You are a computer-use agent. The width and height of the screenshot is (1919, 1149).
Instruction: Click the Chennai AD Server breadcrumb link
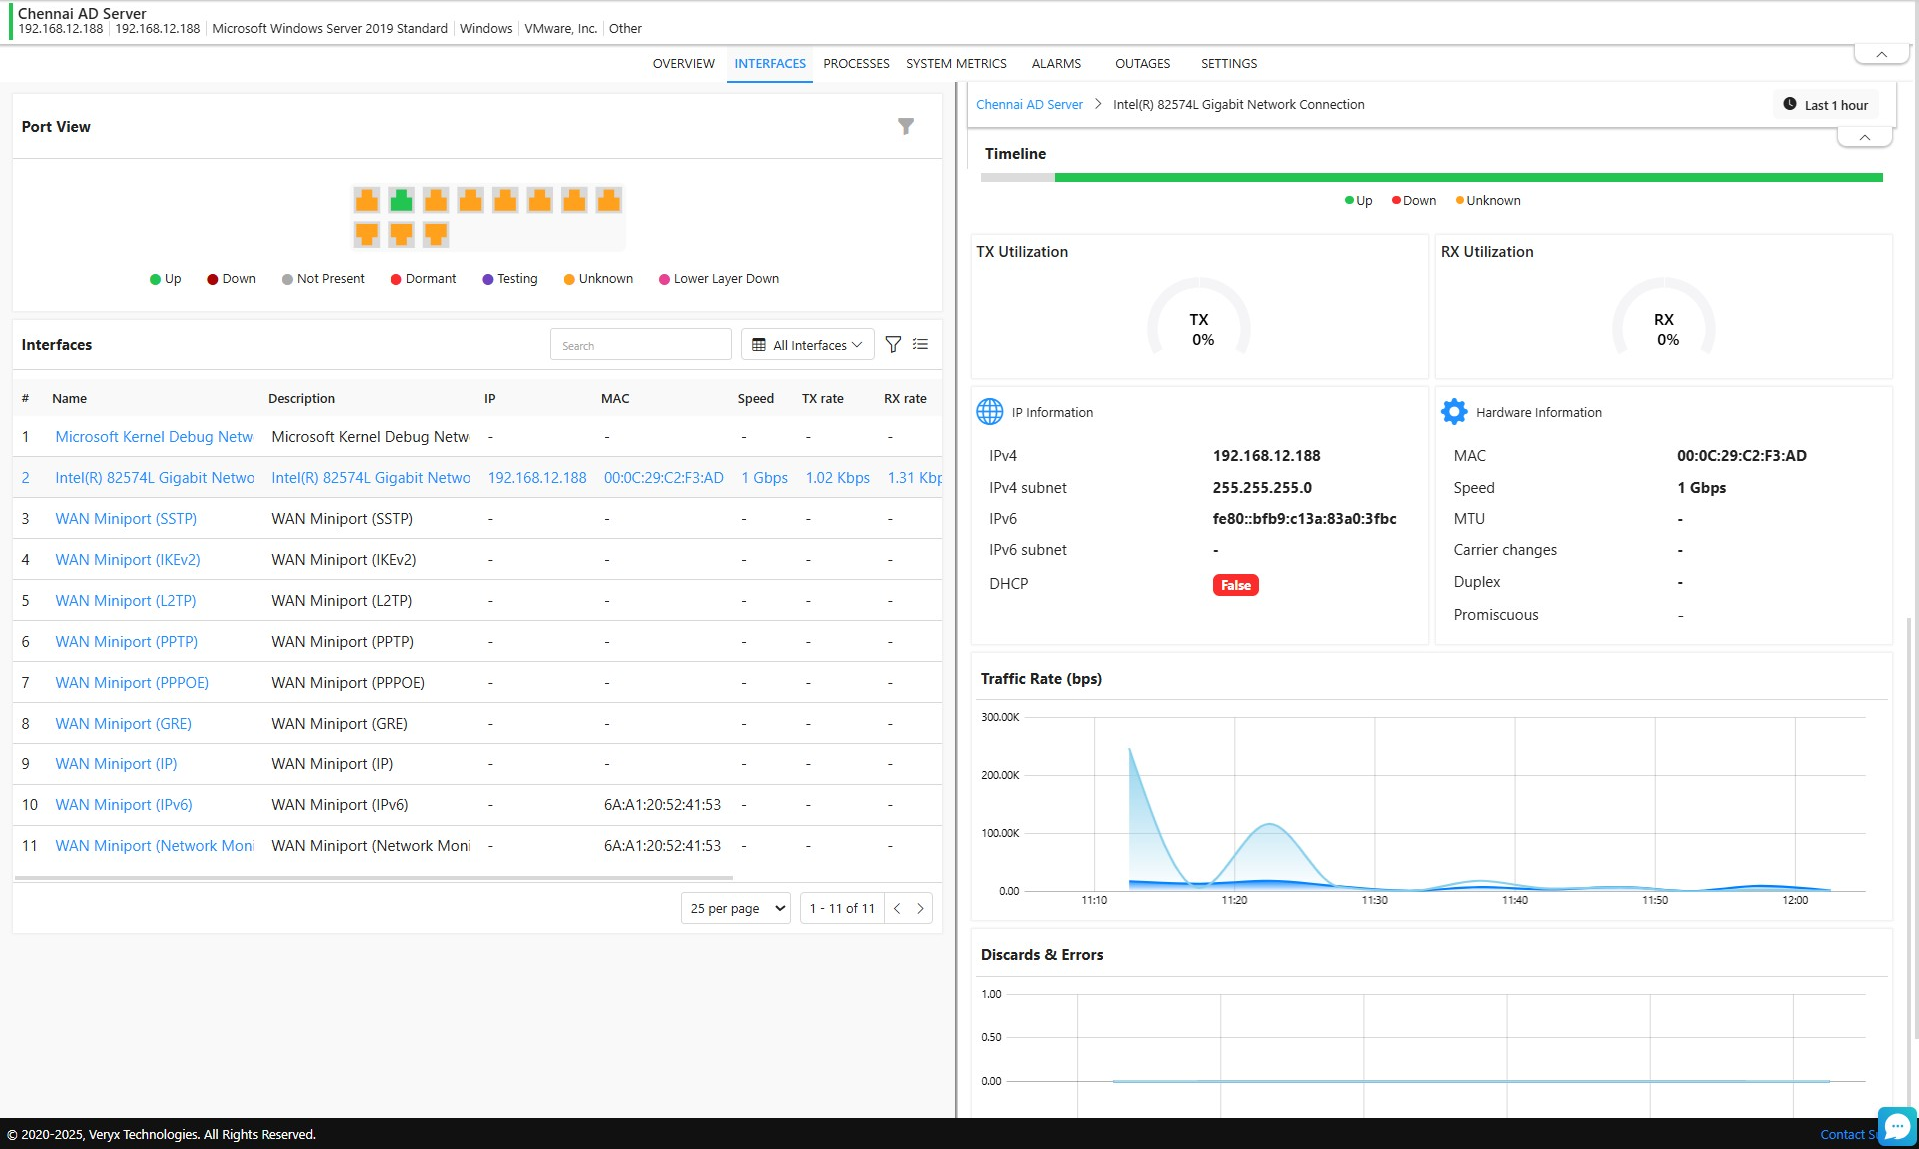coord(1029,105)
